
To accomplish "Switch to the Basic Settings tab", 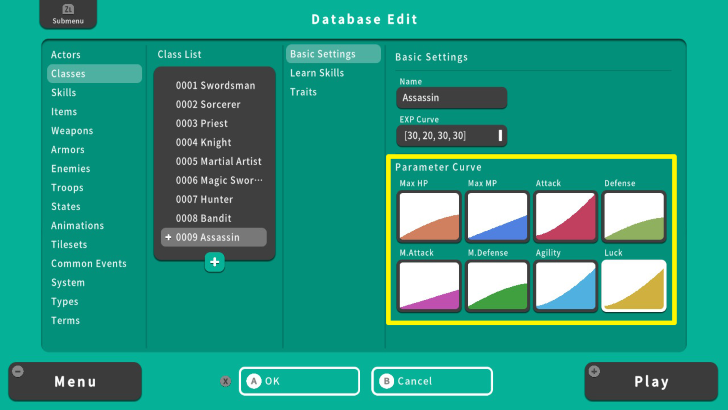I will [x=333, y=54].
